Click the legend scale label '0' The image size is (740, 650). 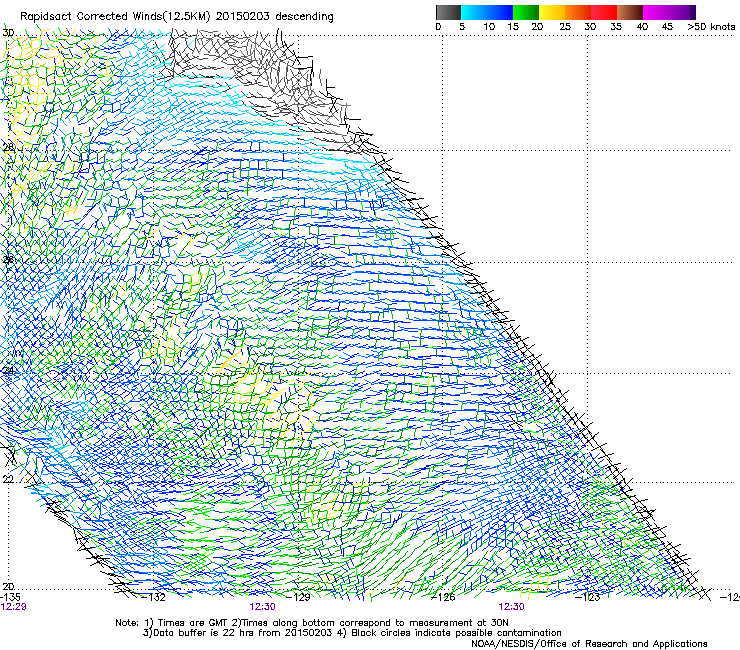point(438,27)
